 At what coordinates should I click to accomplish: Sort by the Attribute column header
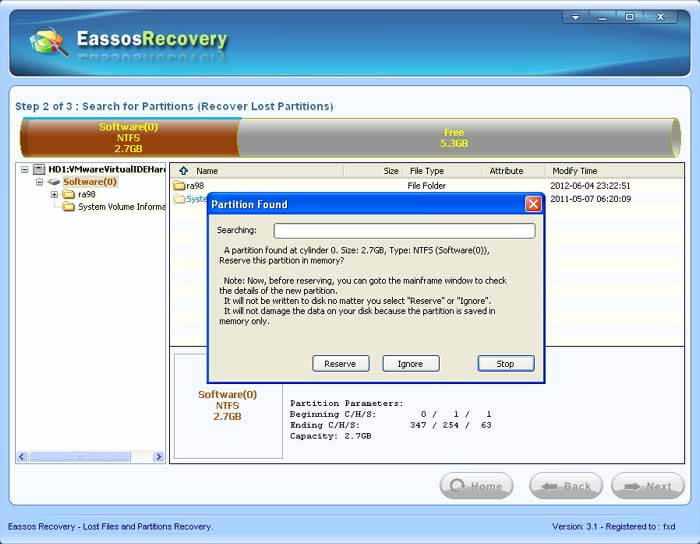[506, 171]
